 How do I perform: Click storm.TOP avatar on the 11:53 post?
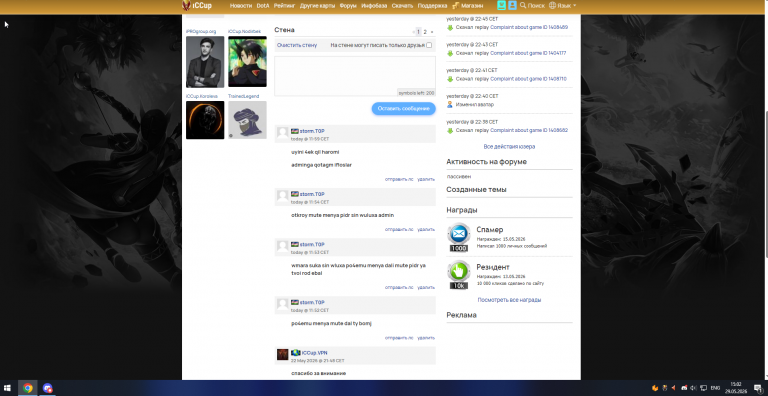(x=282, y=246)
